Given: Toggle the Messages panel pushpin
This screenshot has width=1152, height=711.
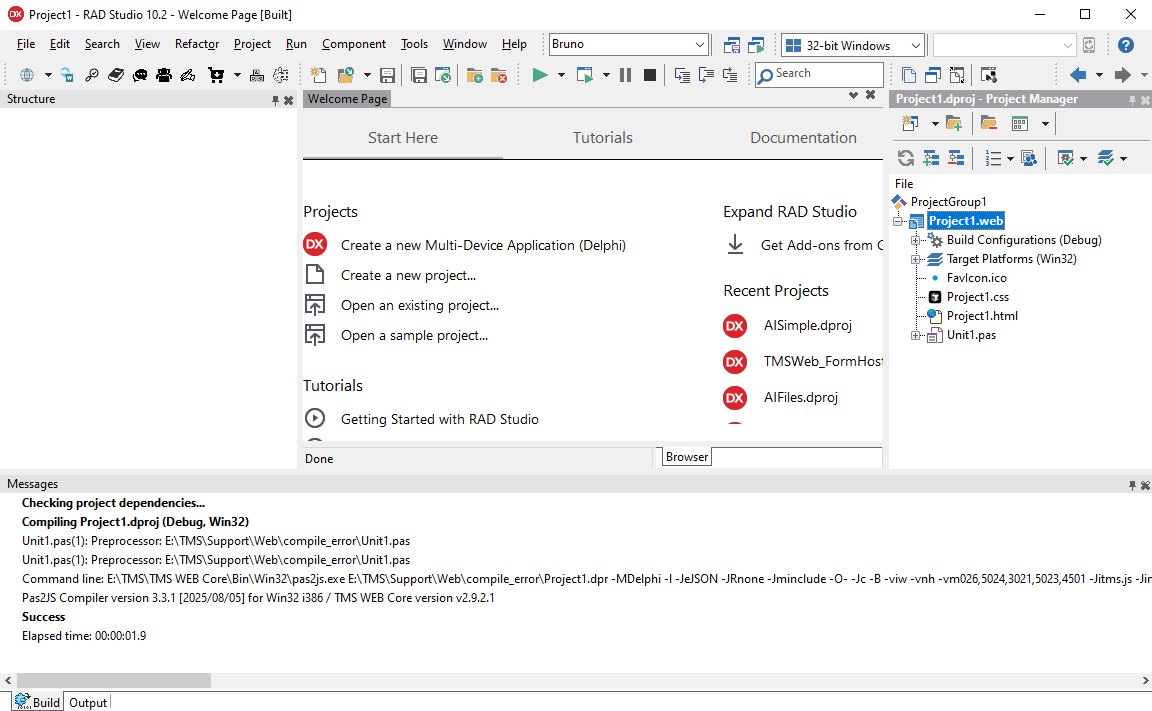Looking at the screenshot, I should coord(1132,485).
